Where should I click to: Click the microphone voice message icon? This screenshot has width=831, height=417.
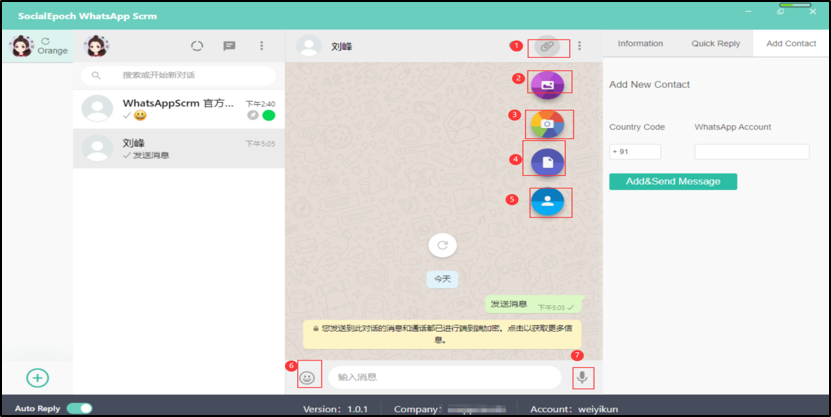click(582, 377)
